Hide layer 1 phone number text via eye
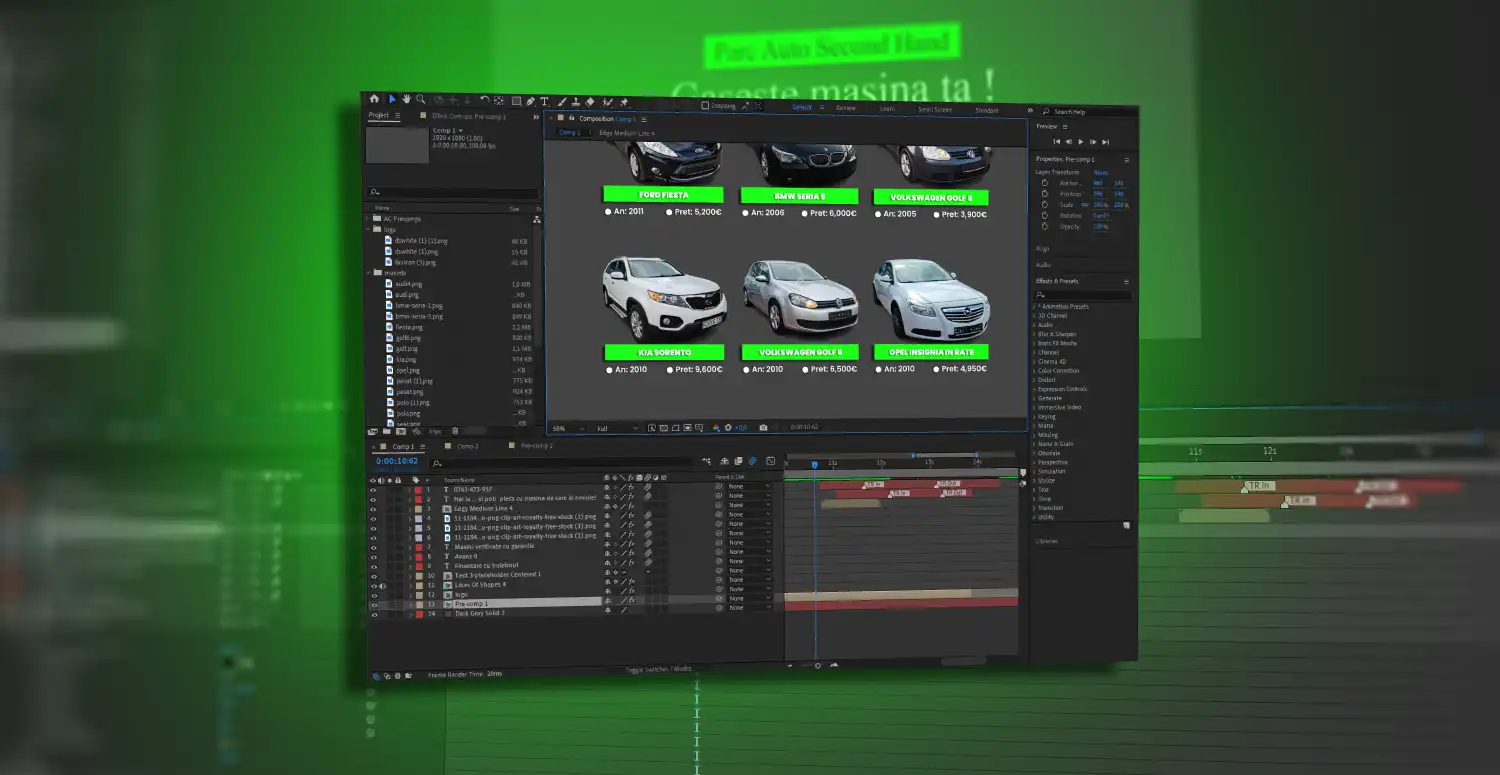This screenshot has height=775, width=1500. [x=373, y=490]
